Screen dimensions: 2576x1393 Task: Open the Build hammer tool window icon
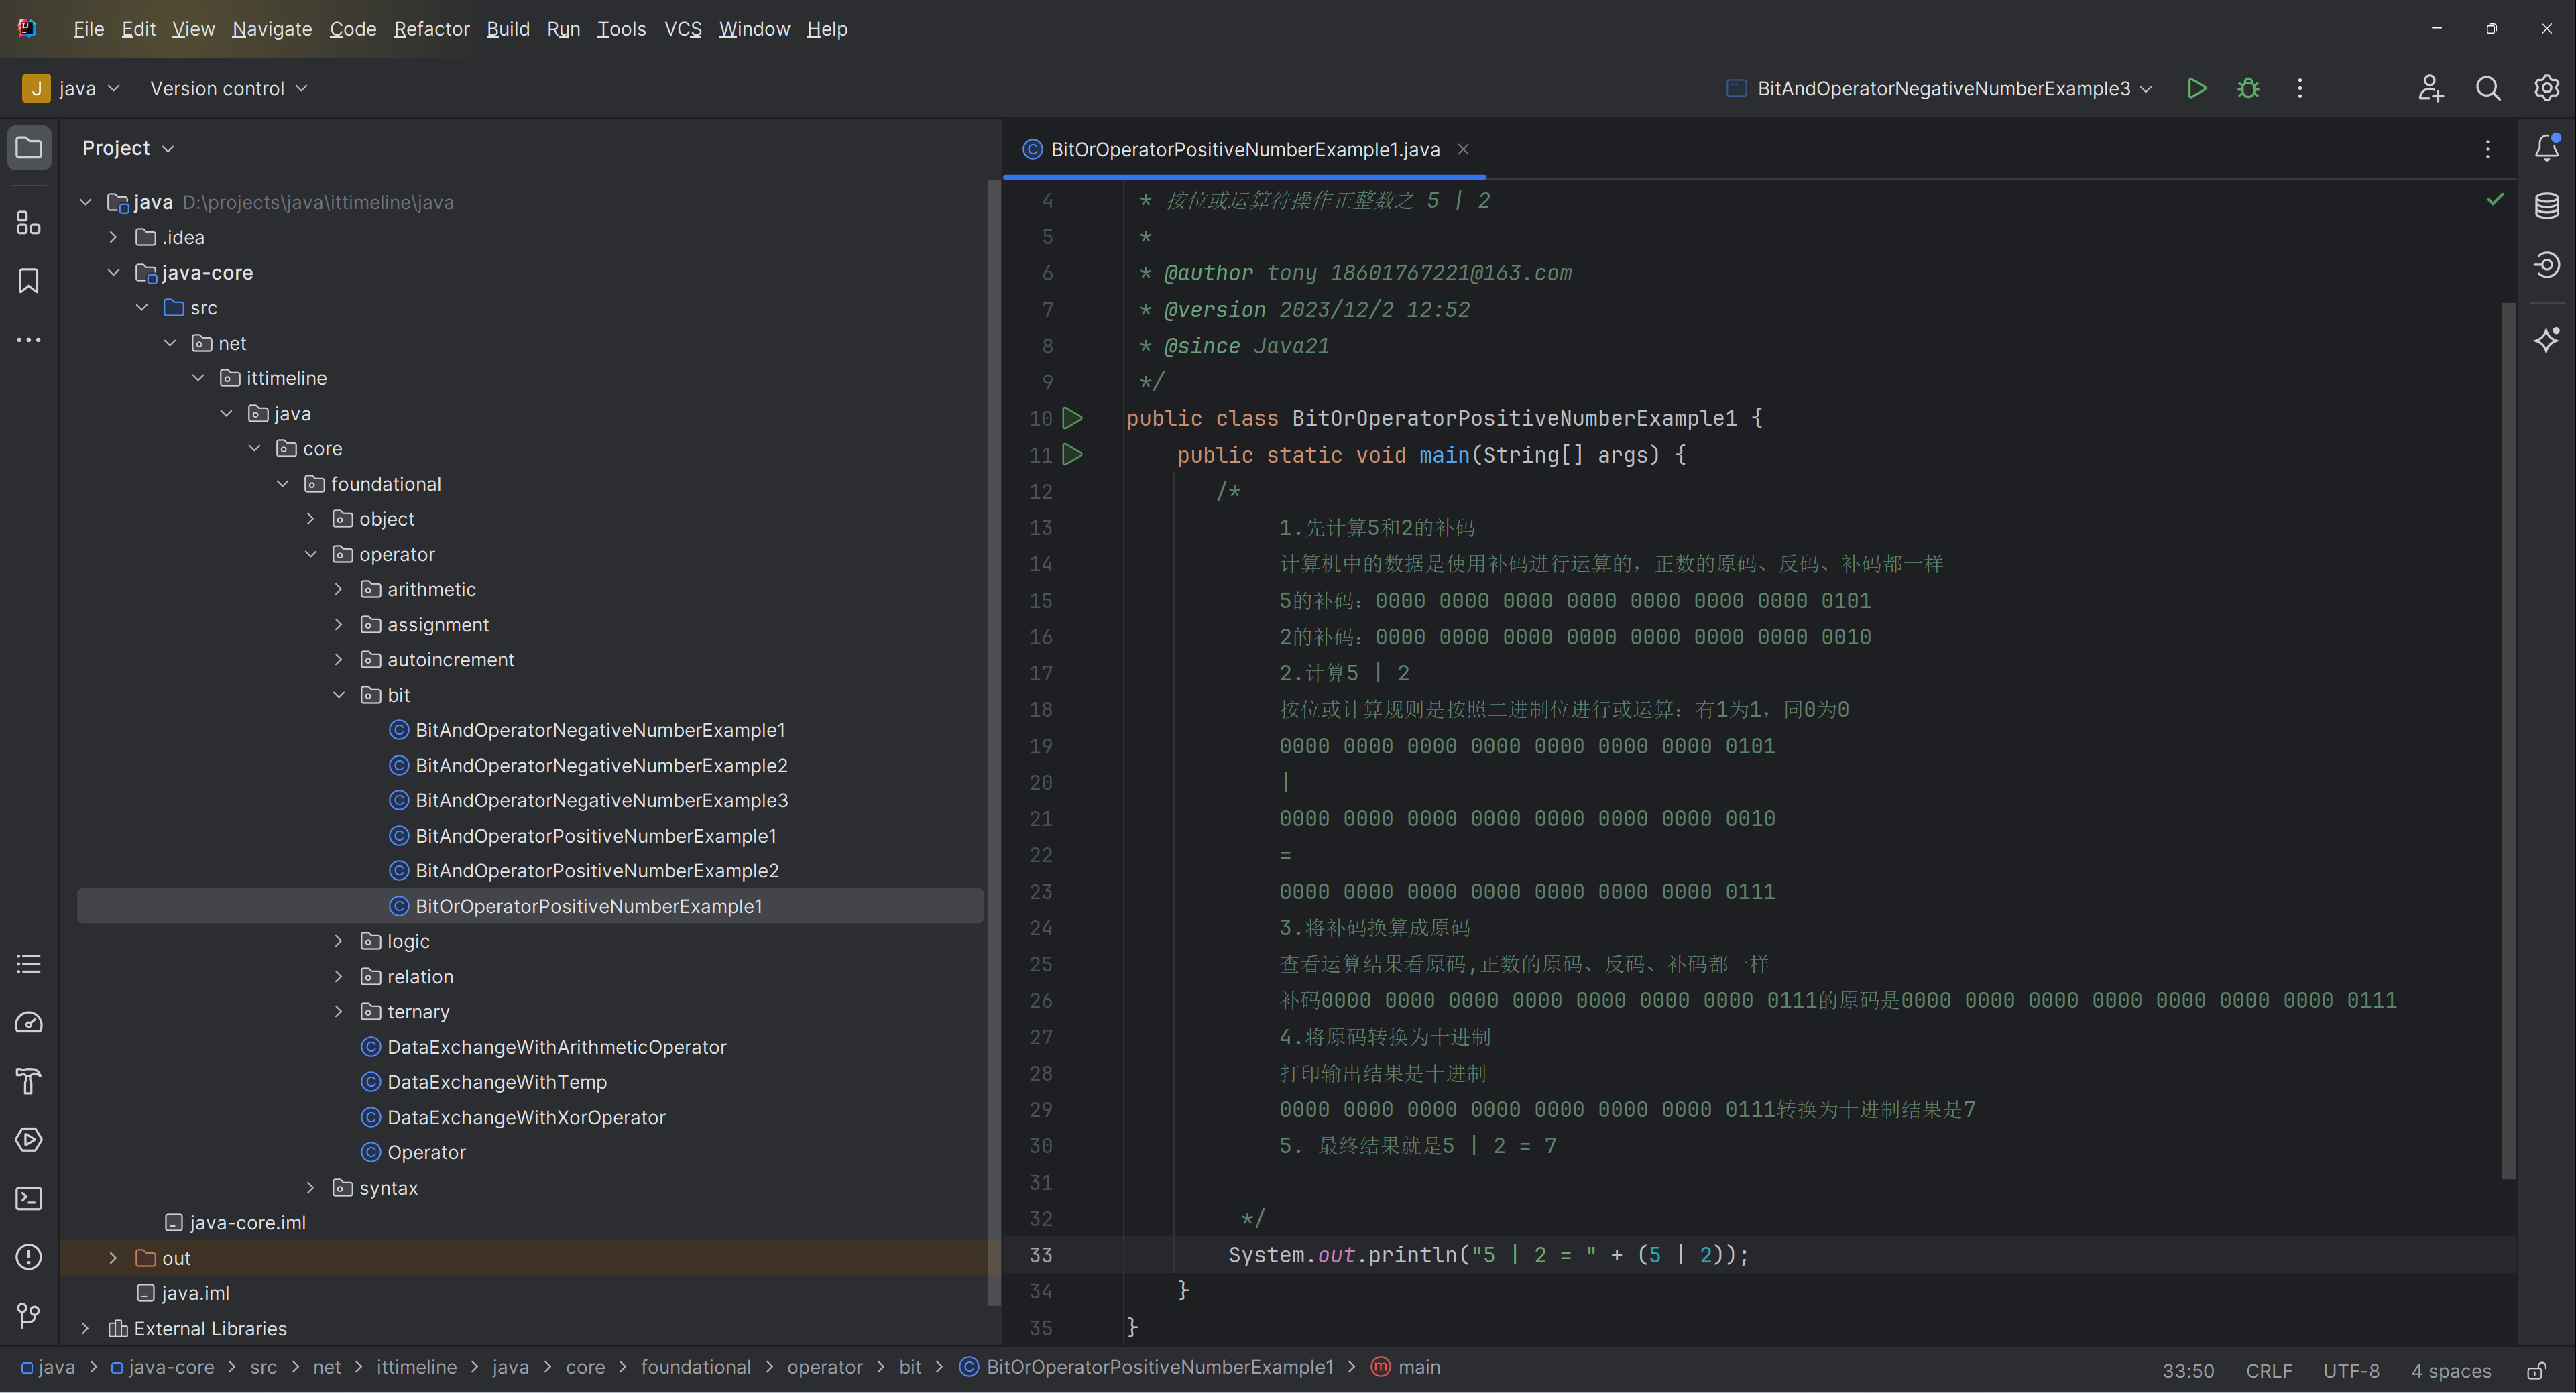tap(29, 1081)
